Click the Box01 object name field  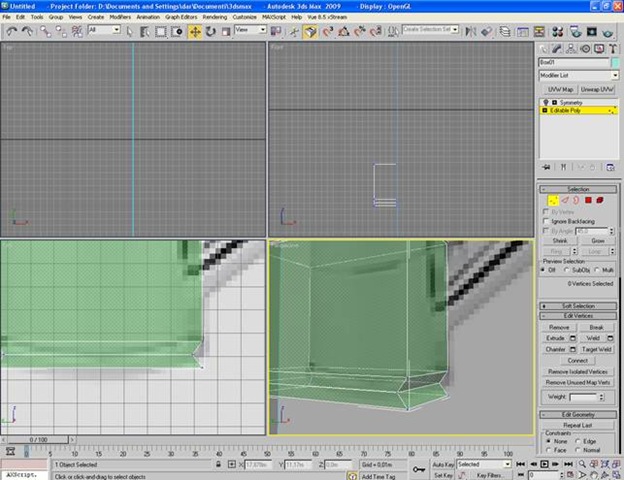[x=573, y=62]
